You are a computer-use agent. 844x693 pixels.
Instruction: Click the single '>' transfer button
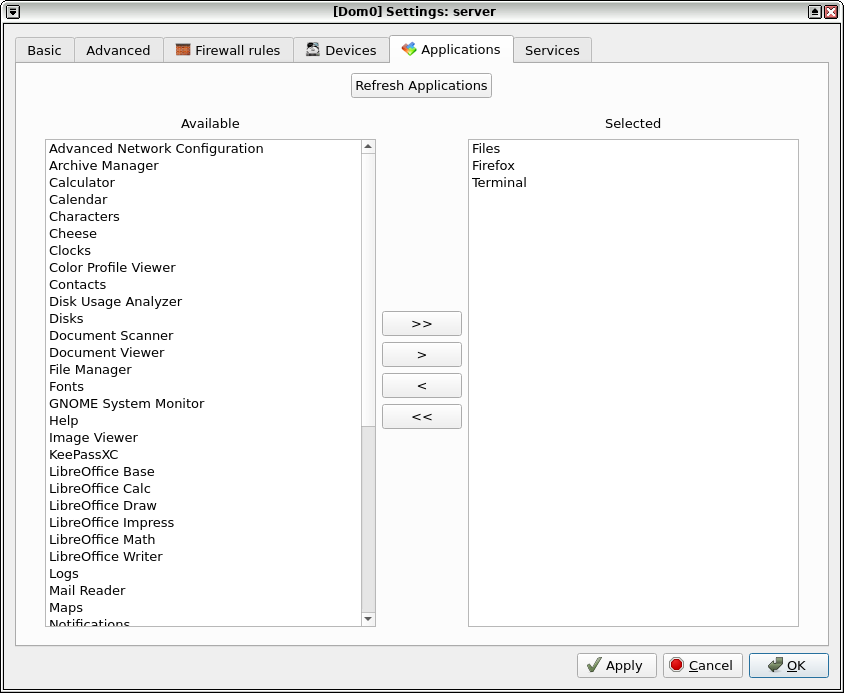[421, 354]
